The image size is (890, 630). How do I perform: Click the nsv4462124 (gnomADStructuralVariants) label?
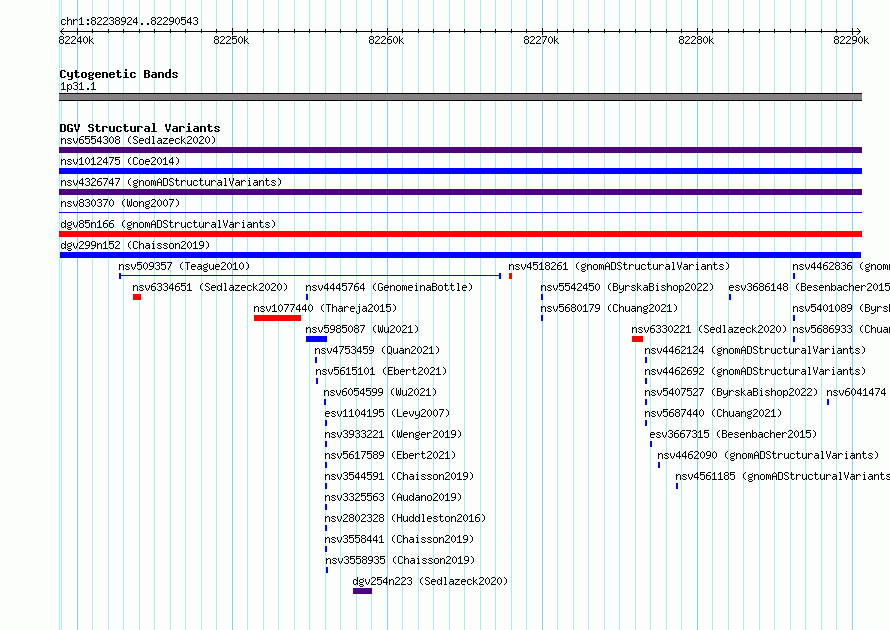755,350
